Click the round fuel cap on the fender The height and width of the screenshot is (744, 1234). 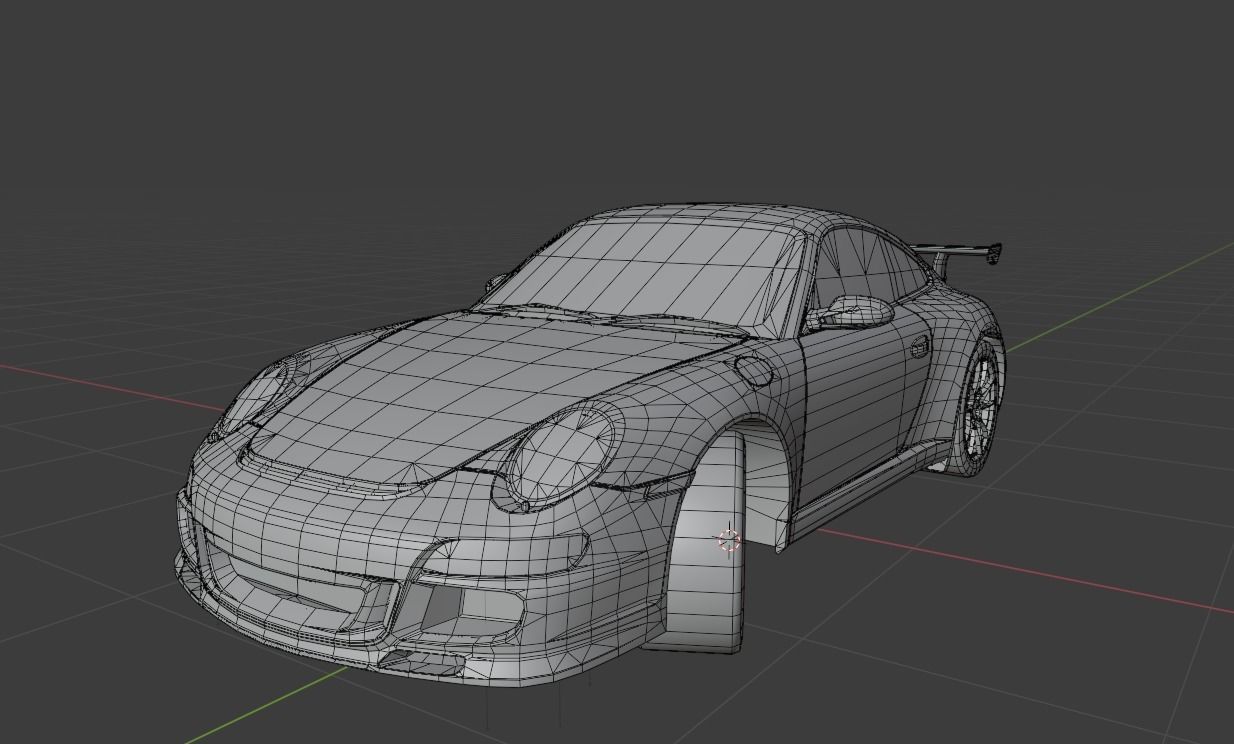pos(754,370)
